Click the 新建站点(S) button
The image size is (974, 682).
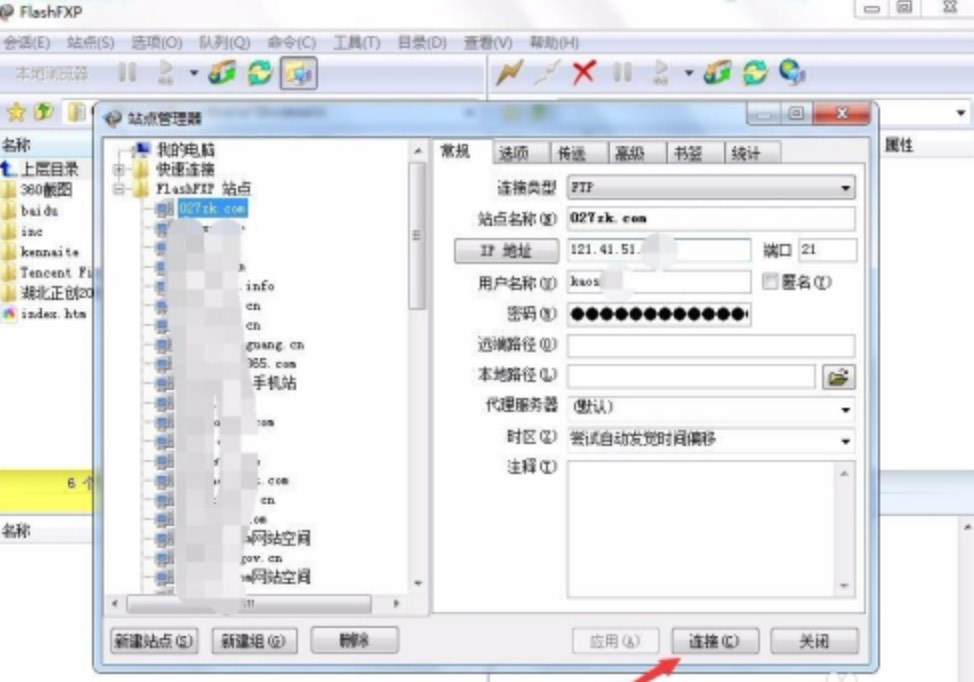tap(154, 641)
